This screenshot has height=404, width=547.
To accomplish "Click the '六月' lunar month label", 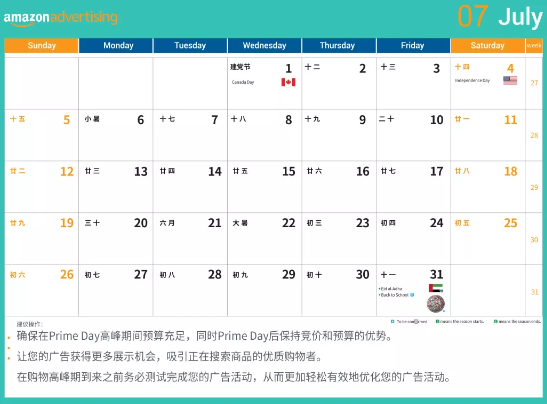I will (167, 223).
